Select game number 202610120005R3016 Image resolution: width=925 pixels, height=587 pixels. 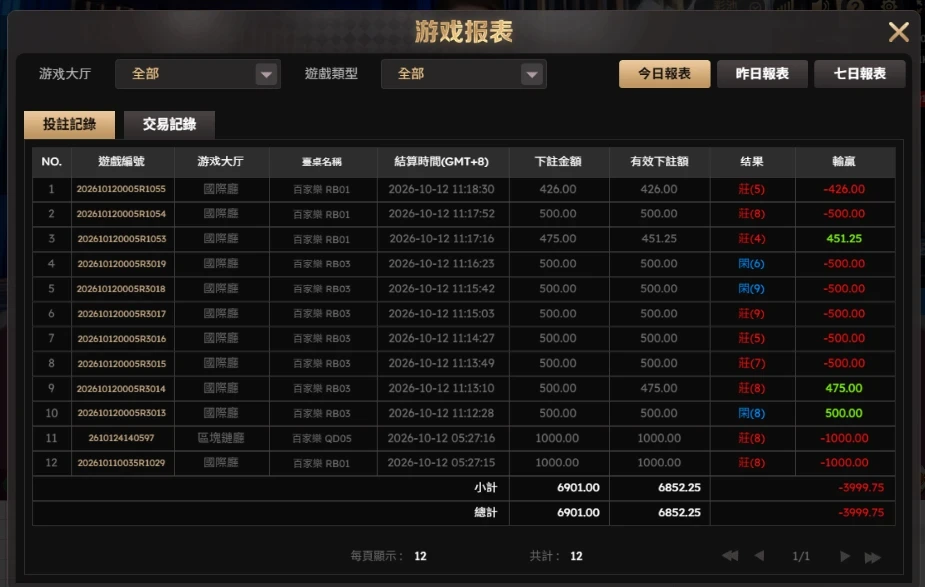point(122,339)
